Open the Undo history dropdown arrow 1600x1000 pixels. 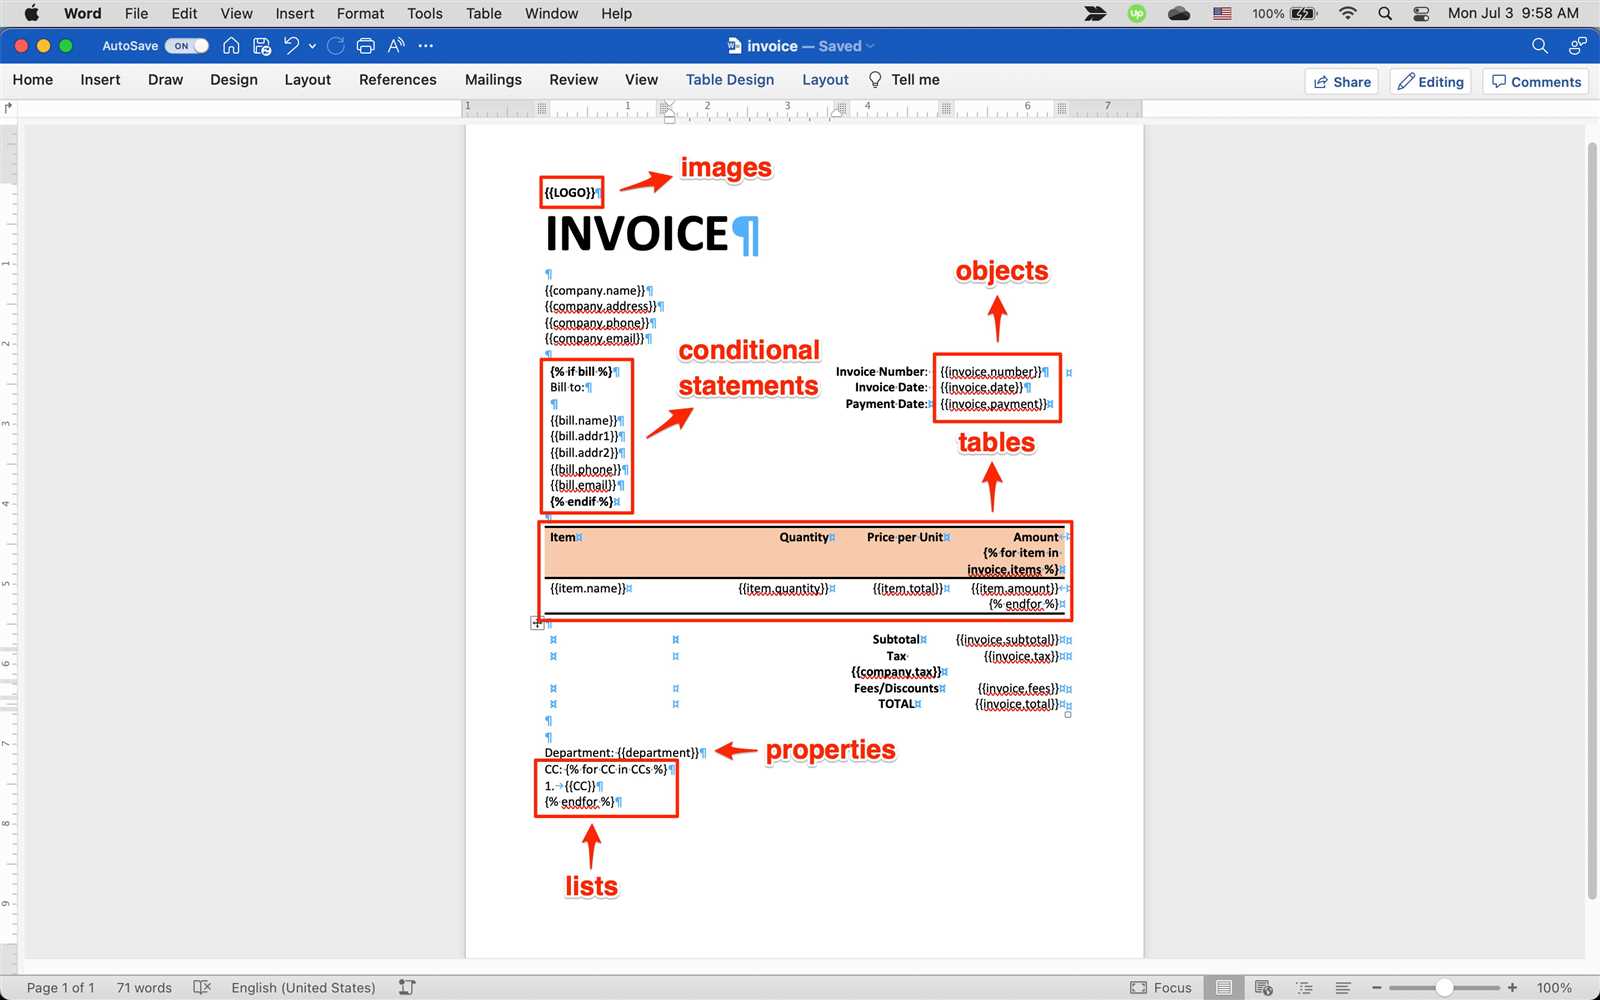click(313, 46)
